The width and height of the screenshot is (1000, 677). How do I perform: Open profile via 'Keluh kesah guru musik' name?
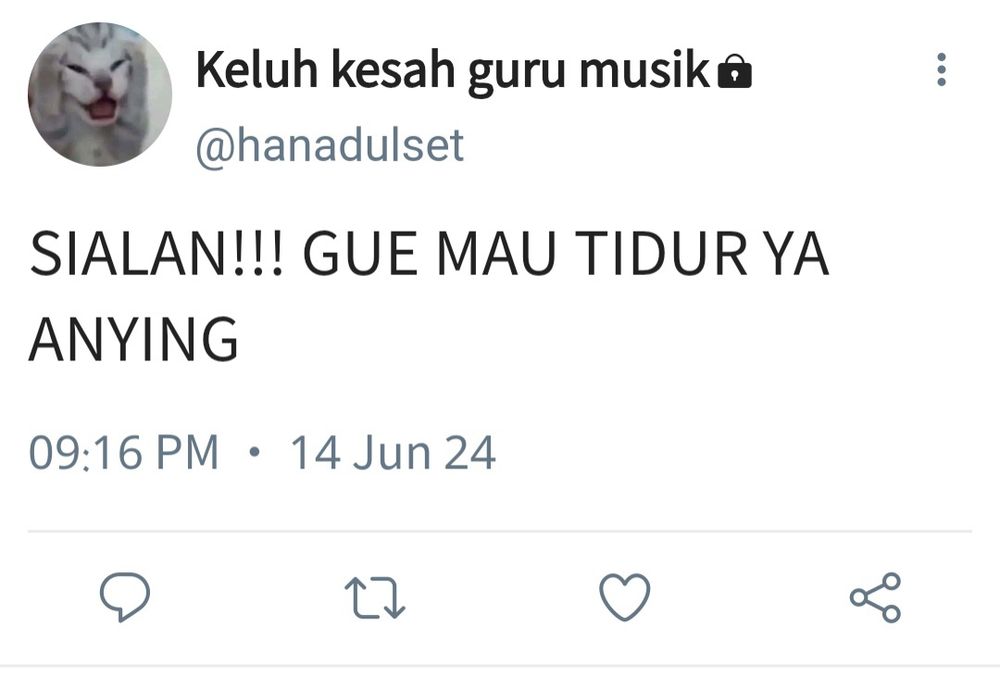[453, 70]
